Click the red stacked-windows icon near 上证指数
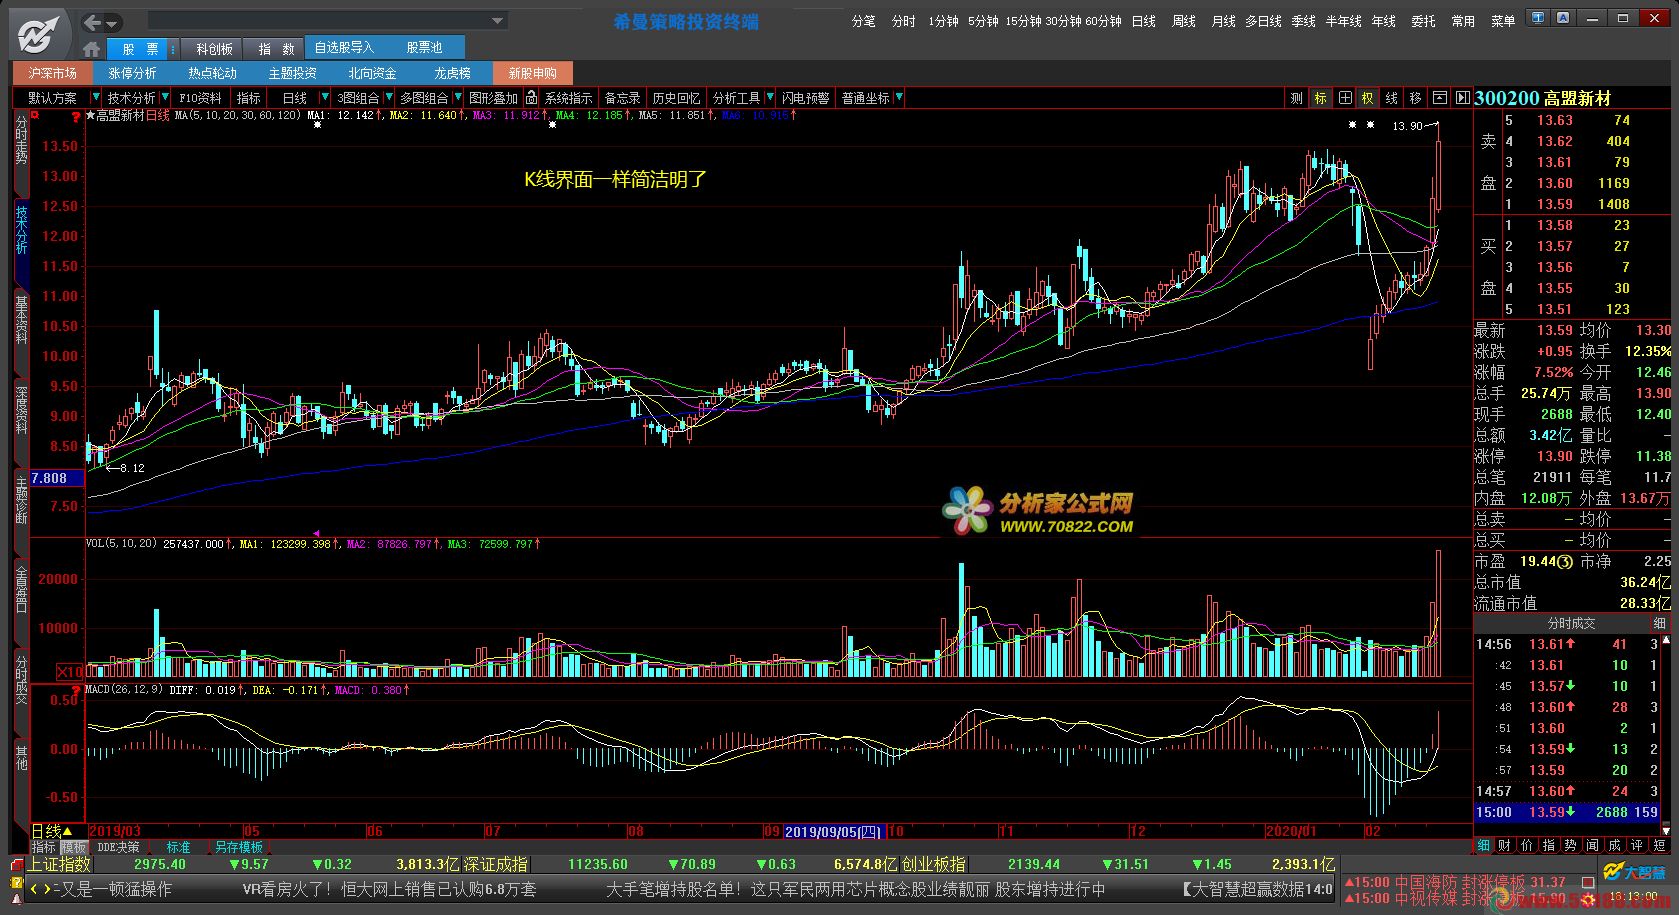Image resolution: width=1679 pixels, height=915 pixels. click(17, 864)
